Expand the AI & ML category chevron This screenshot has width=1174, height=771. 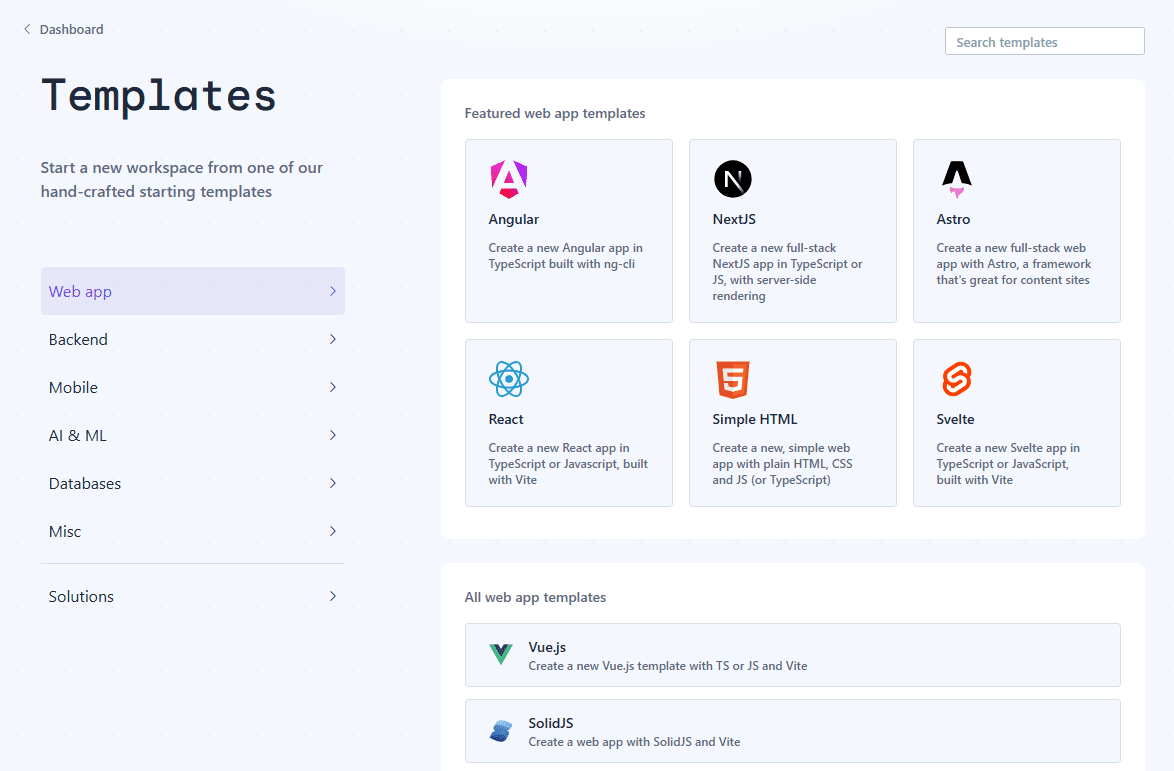coord(332,435)
